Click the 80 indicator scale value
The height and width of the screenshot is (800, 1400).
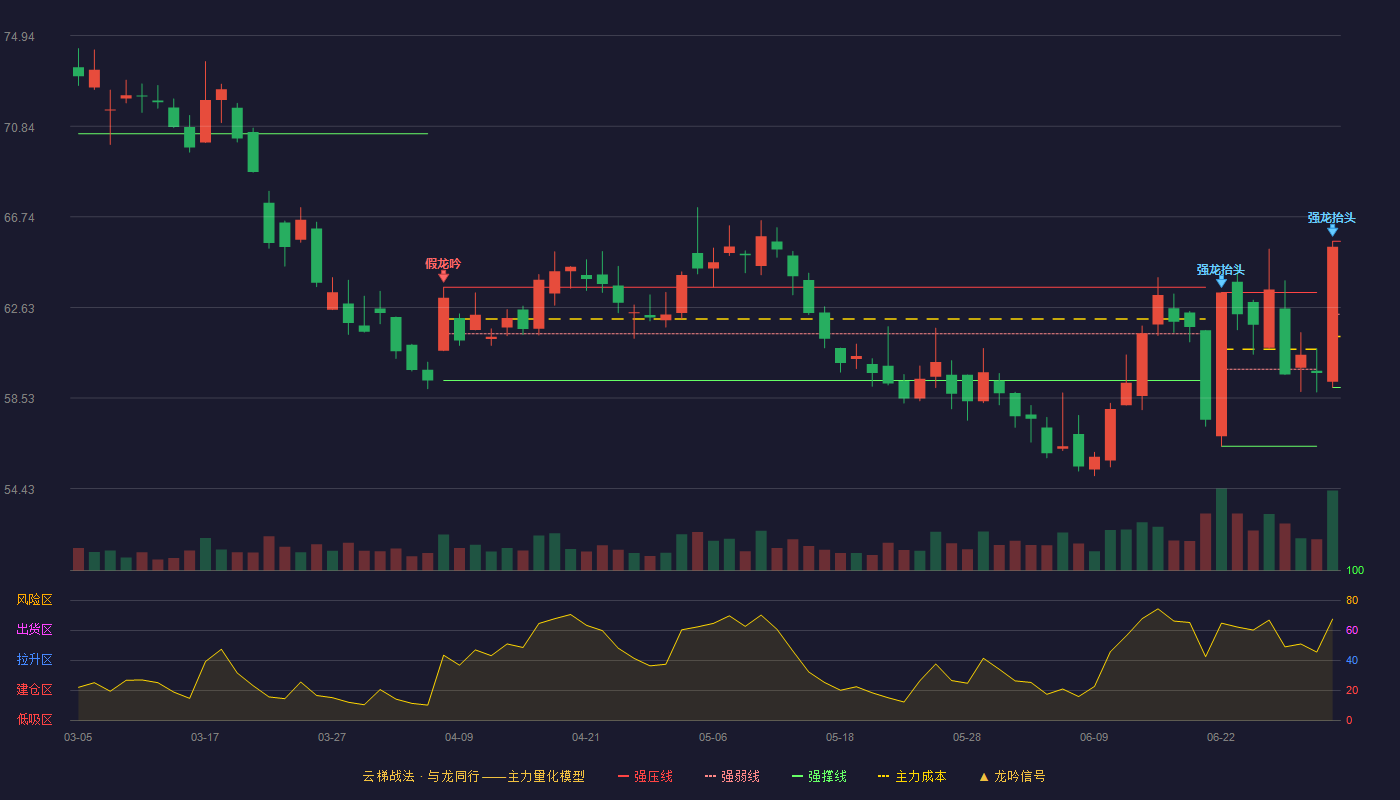point(1352,600)
